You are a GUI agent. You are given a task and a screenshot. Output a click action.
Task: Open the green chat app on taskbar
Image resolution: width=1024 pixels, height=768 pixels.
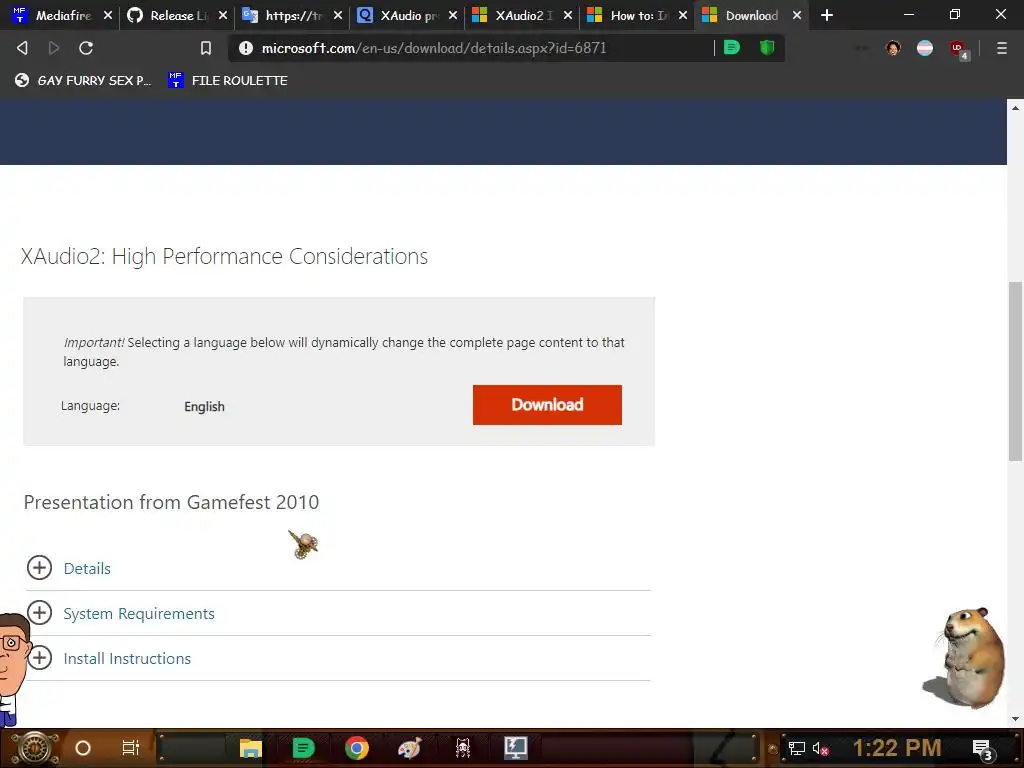[303, 748]
